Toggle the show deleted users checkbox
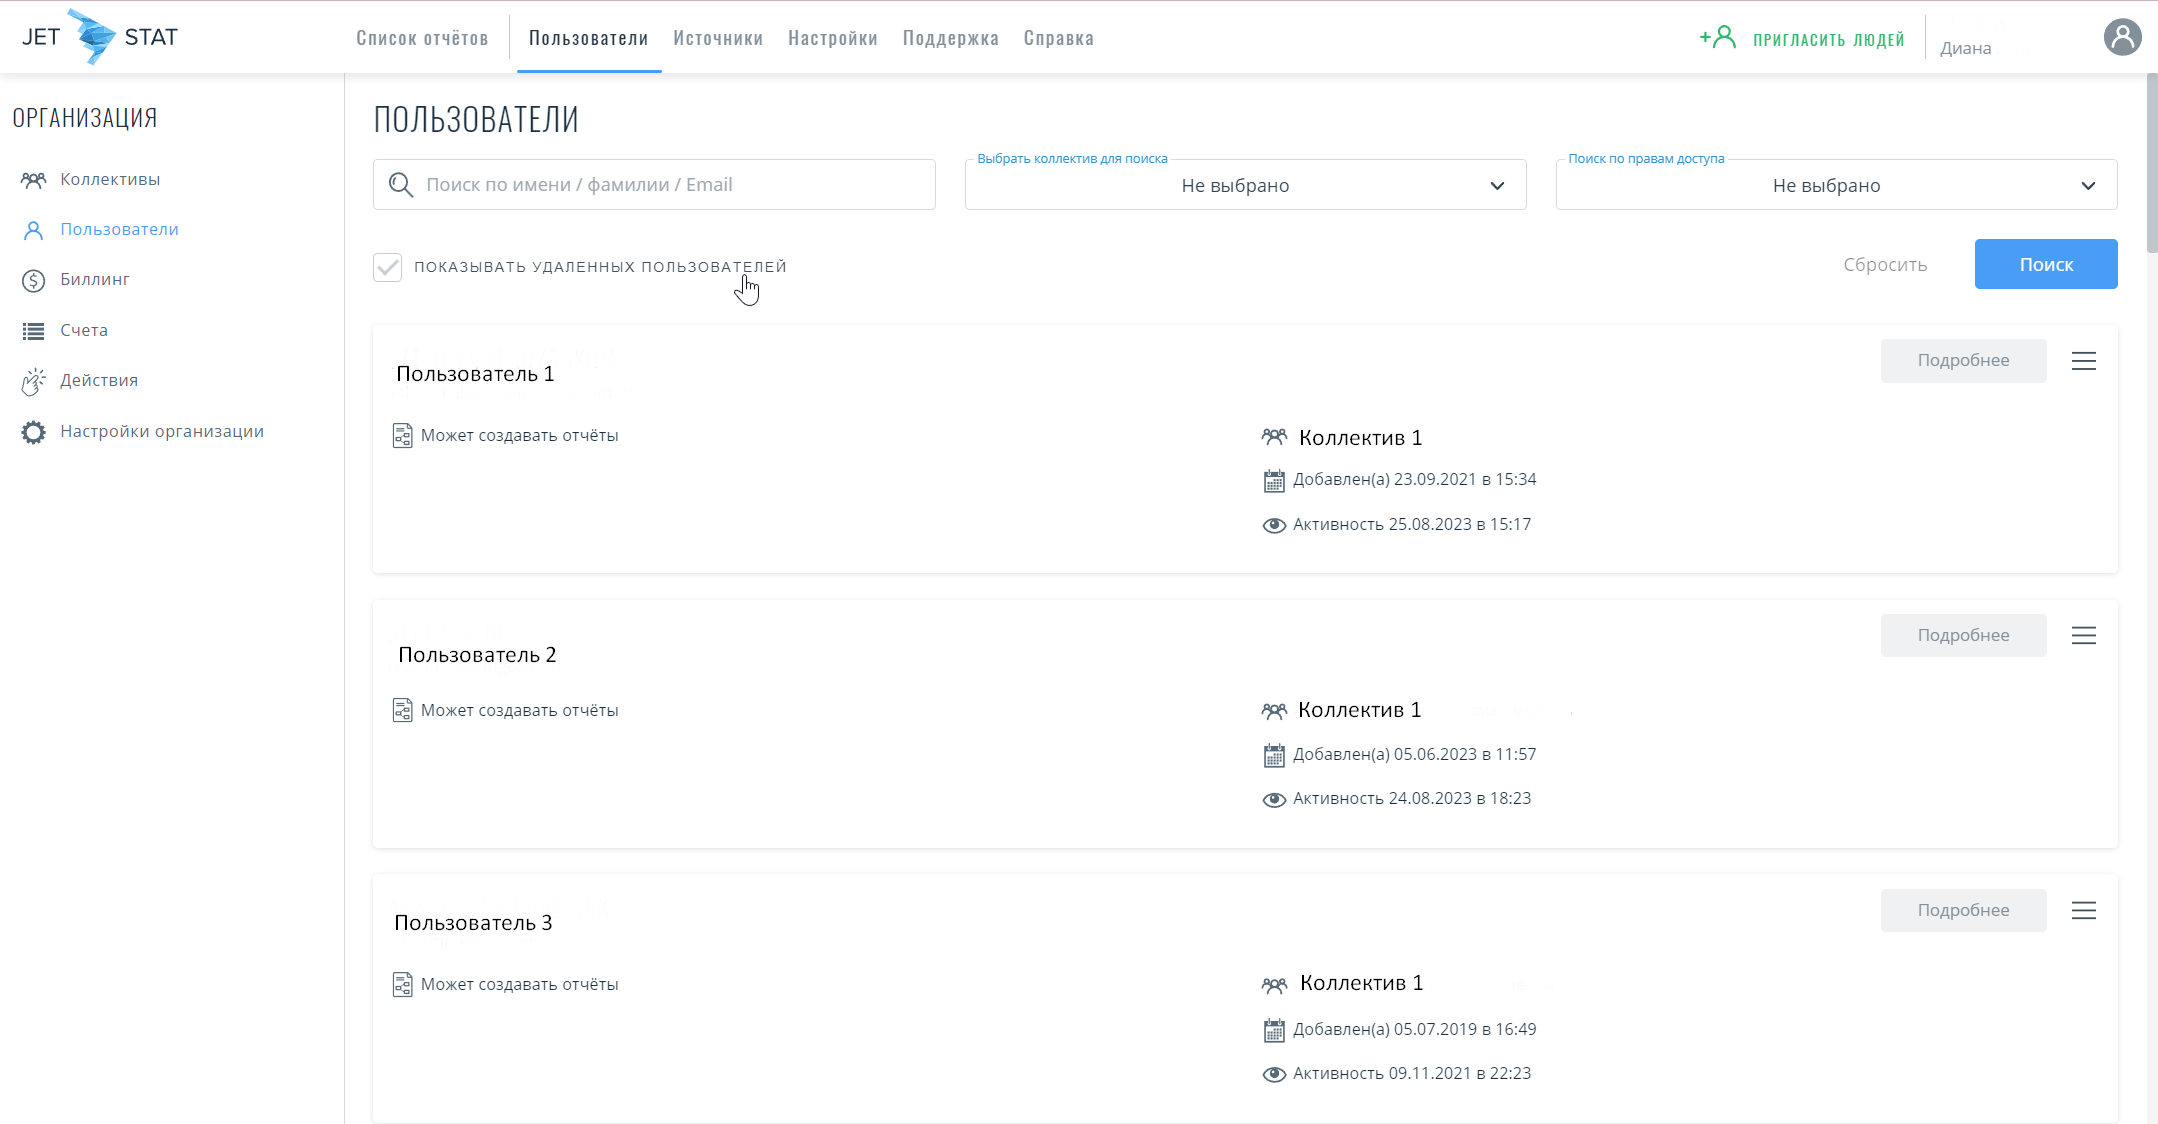Viewport: 2158px width, 1124px height. (x=387, y=267)
